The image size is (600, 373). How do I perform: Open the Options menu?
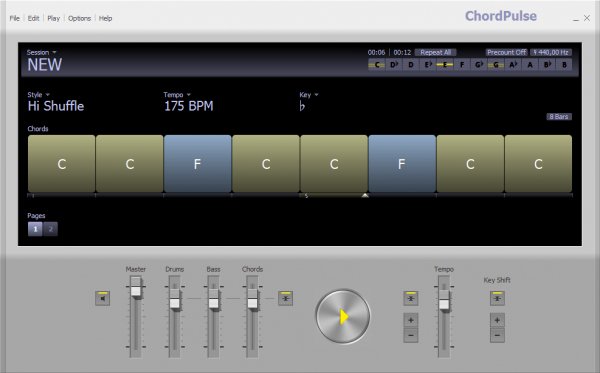pyautogui.click(x=79, y=18)
